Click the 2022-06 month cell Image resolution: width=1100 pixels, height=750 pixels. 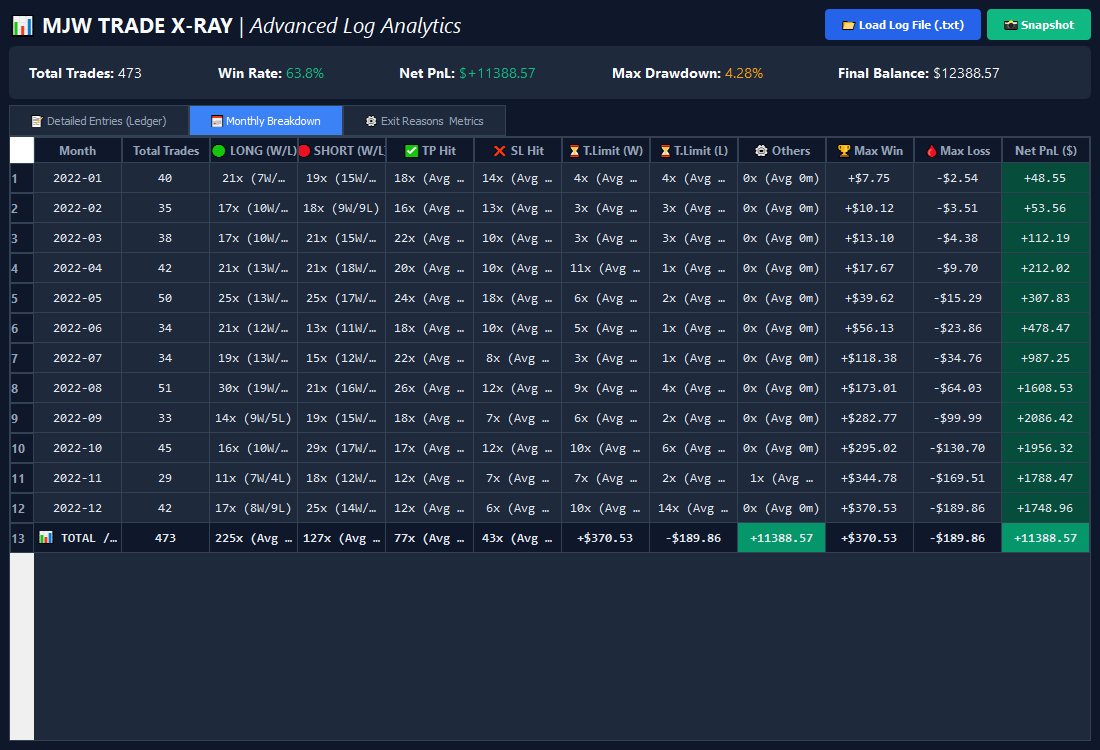point(78,328)
